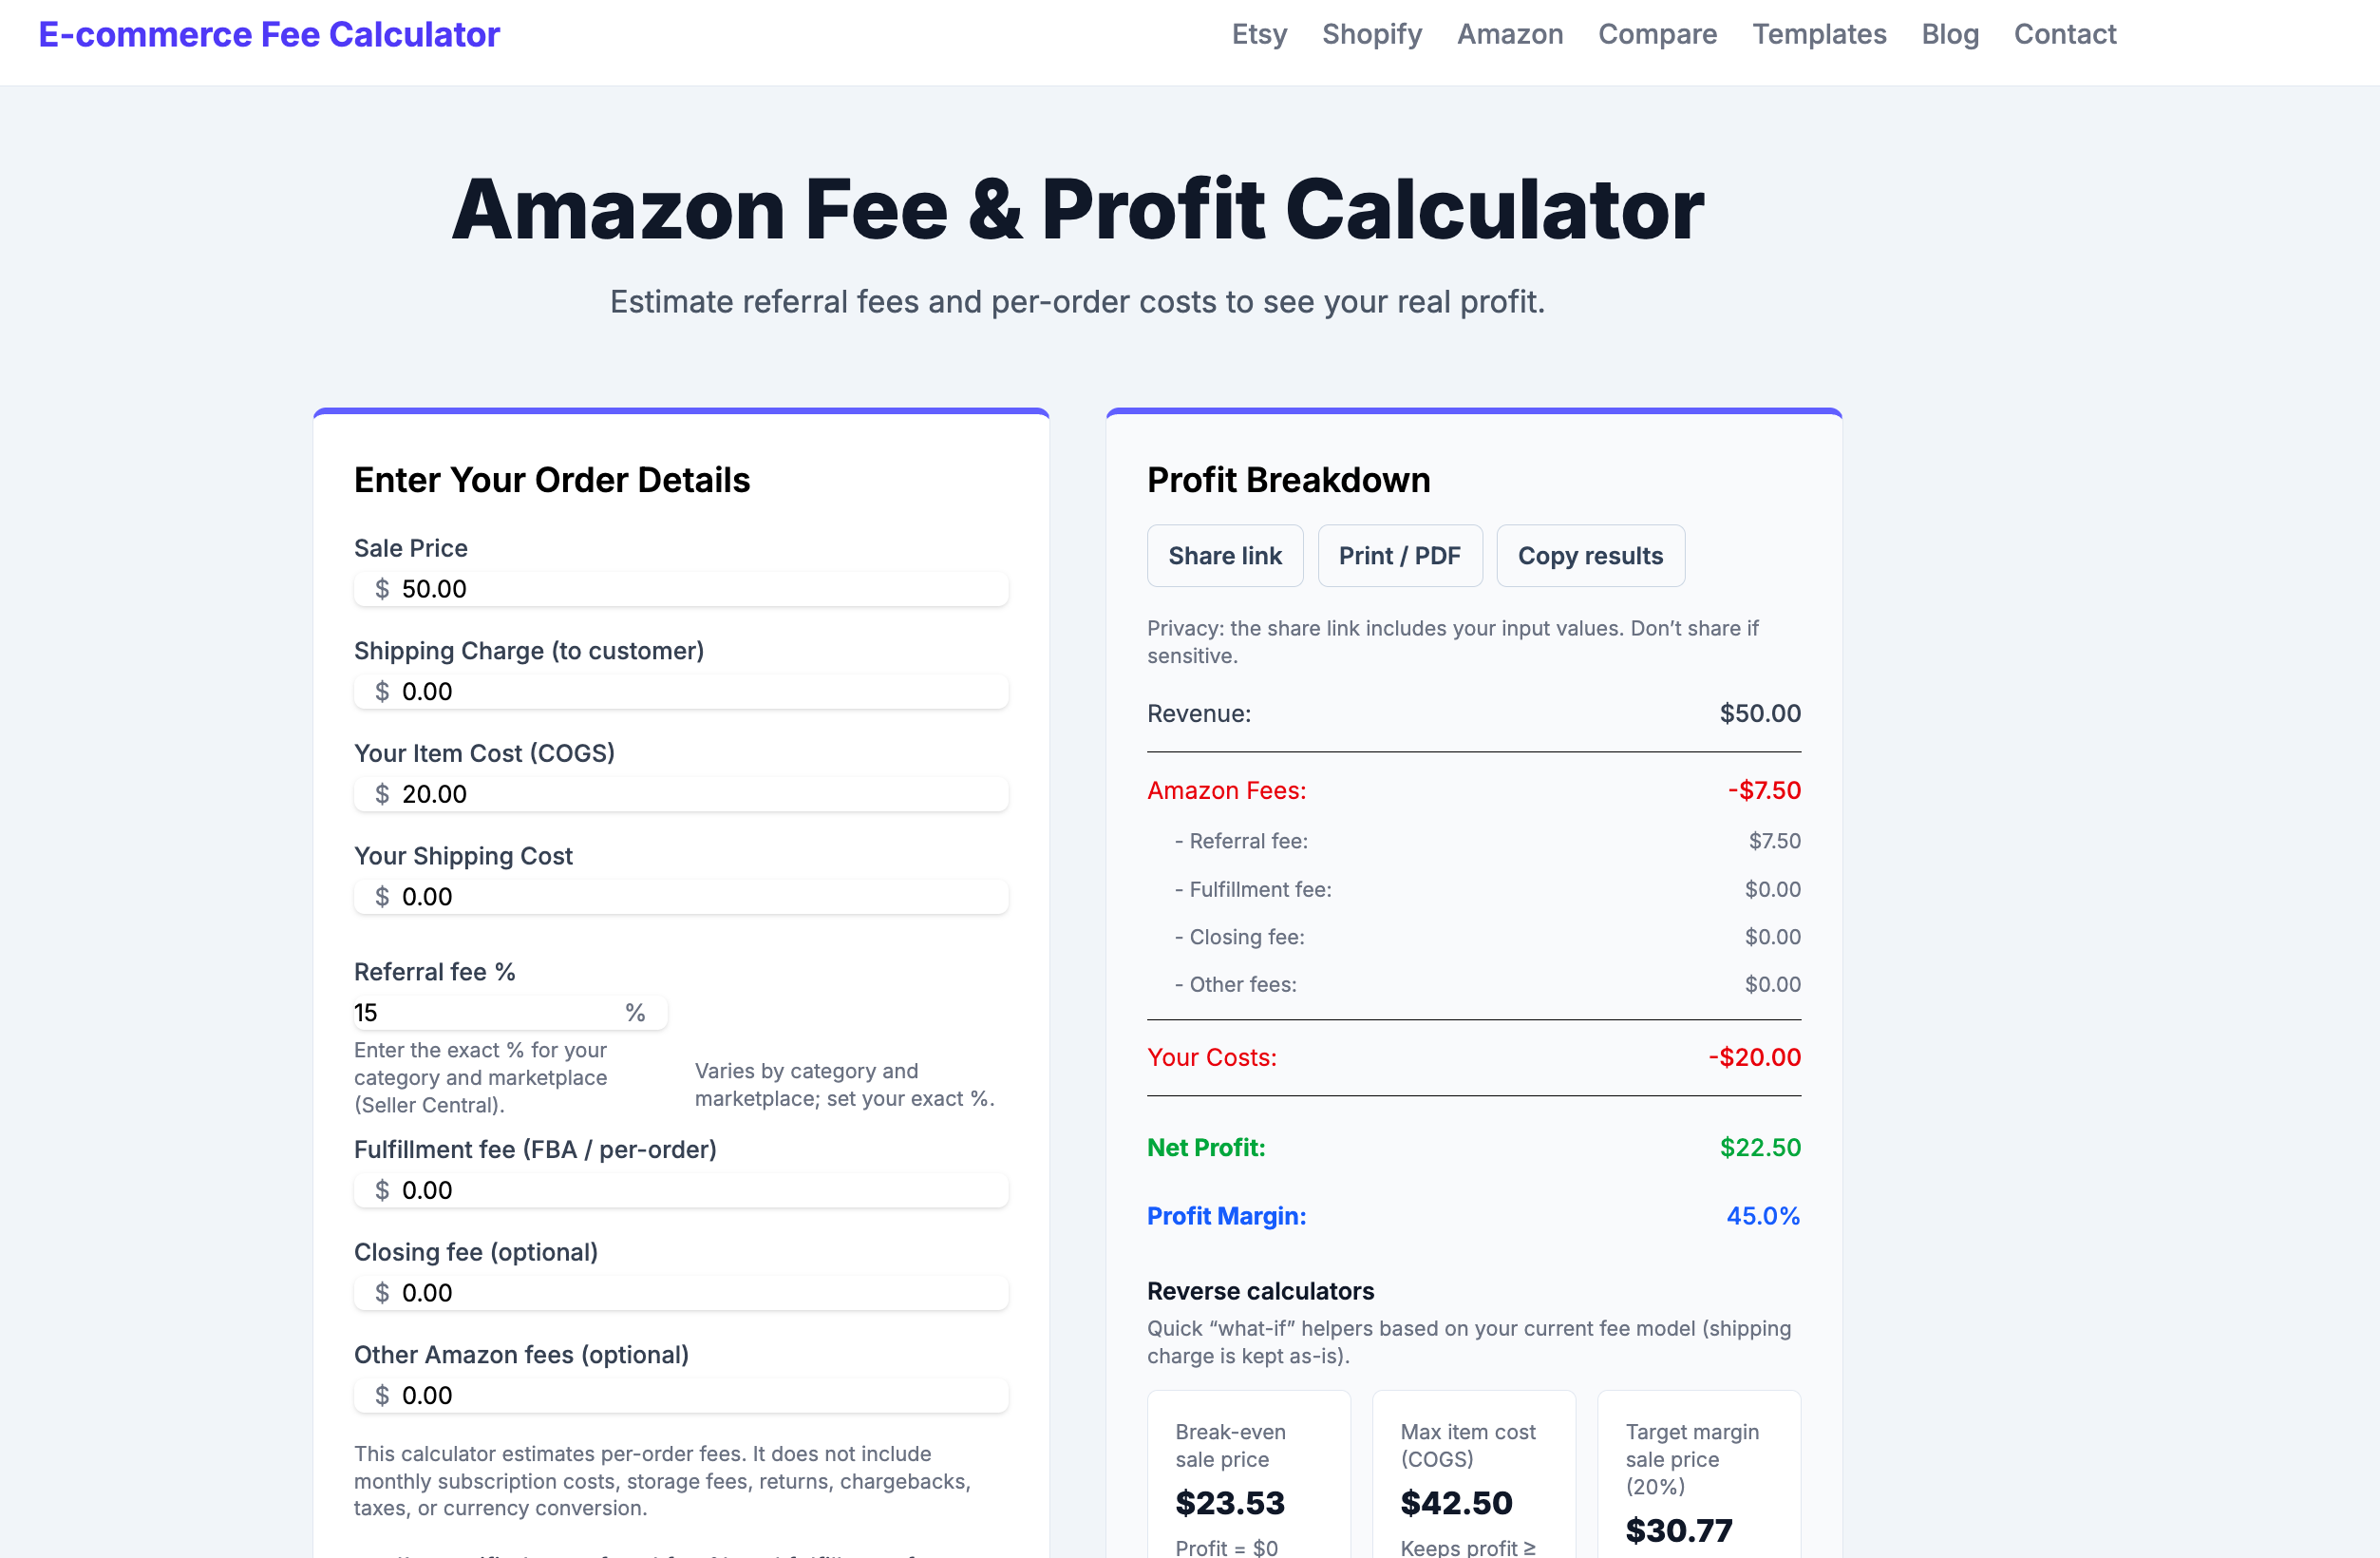The height and width of the screenshot is (1558, 2380).
Task: Click the Sale Price input field
Action: point(680,589)
